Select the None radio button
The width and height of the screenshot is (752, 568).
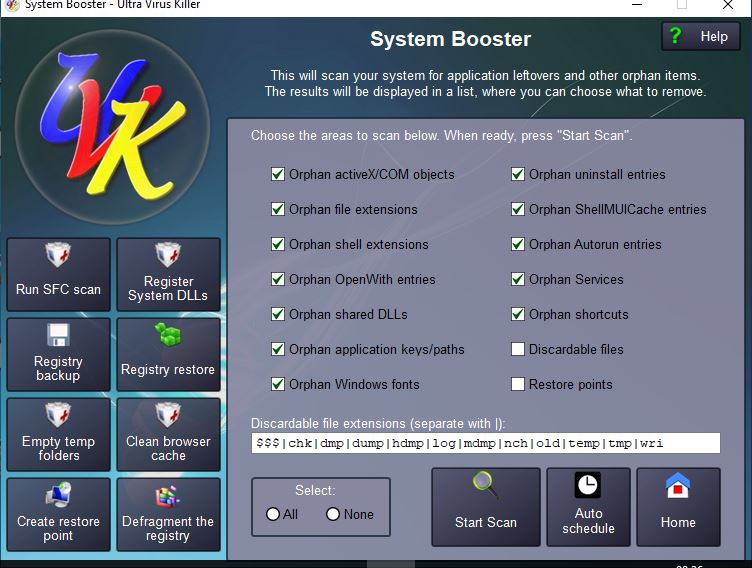point(333,514)
